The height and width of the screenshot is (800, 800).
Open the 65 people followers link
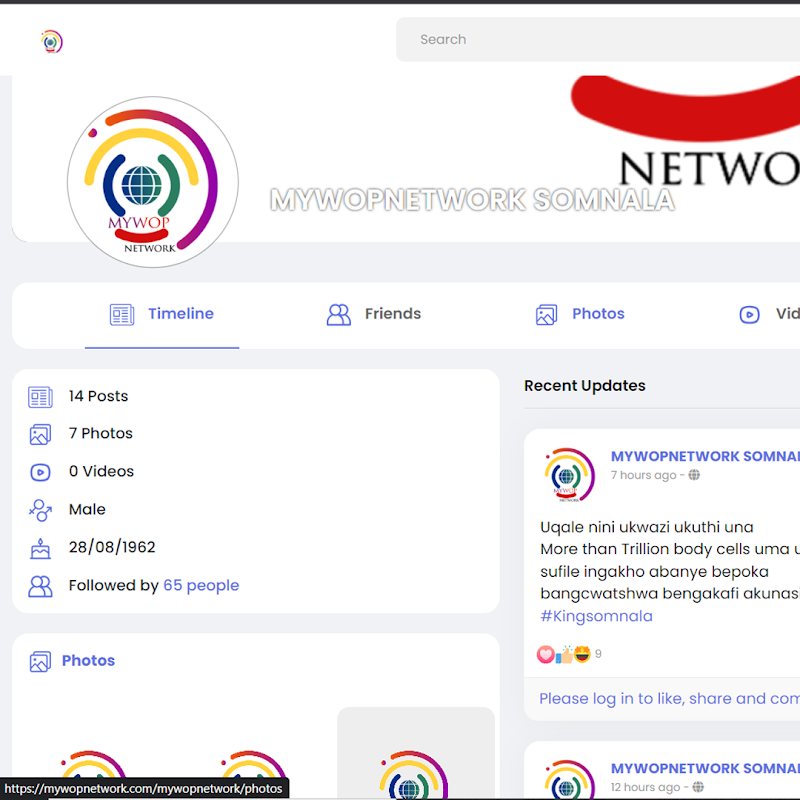[201, 585]
